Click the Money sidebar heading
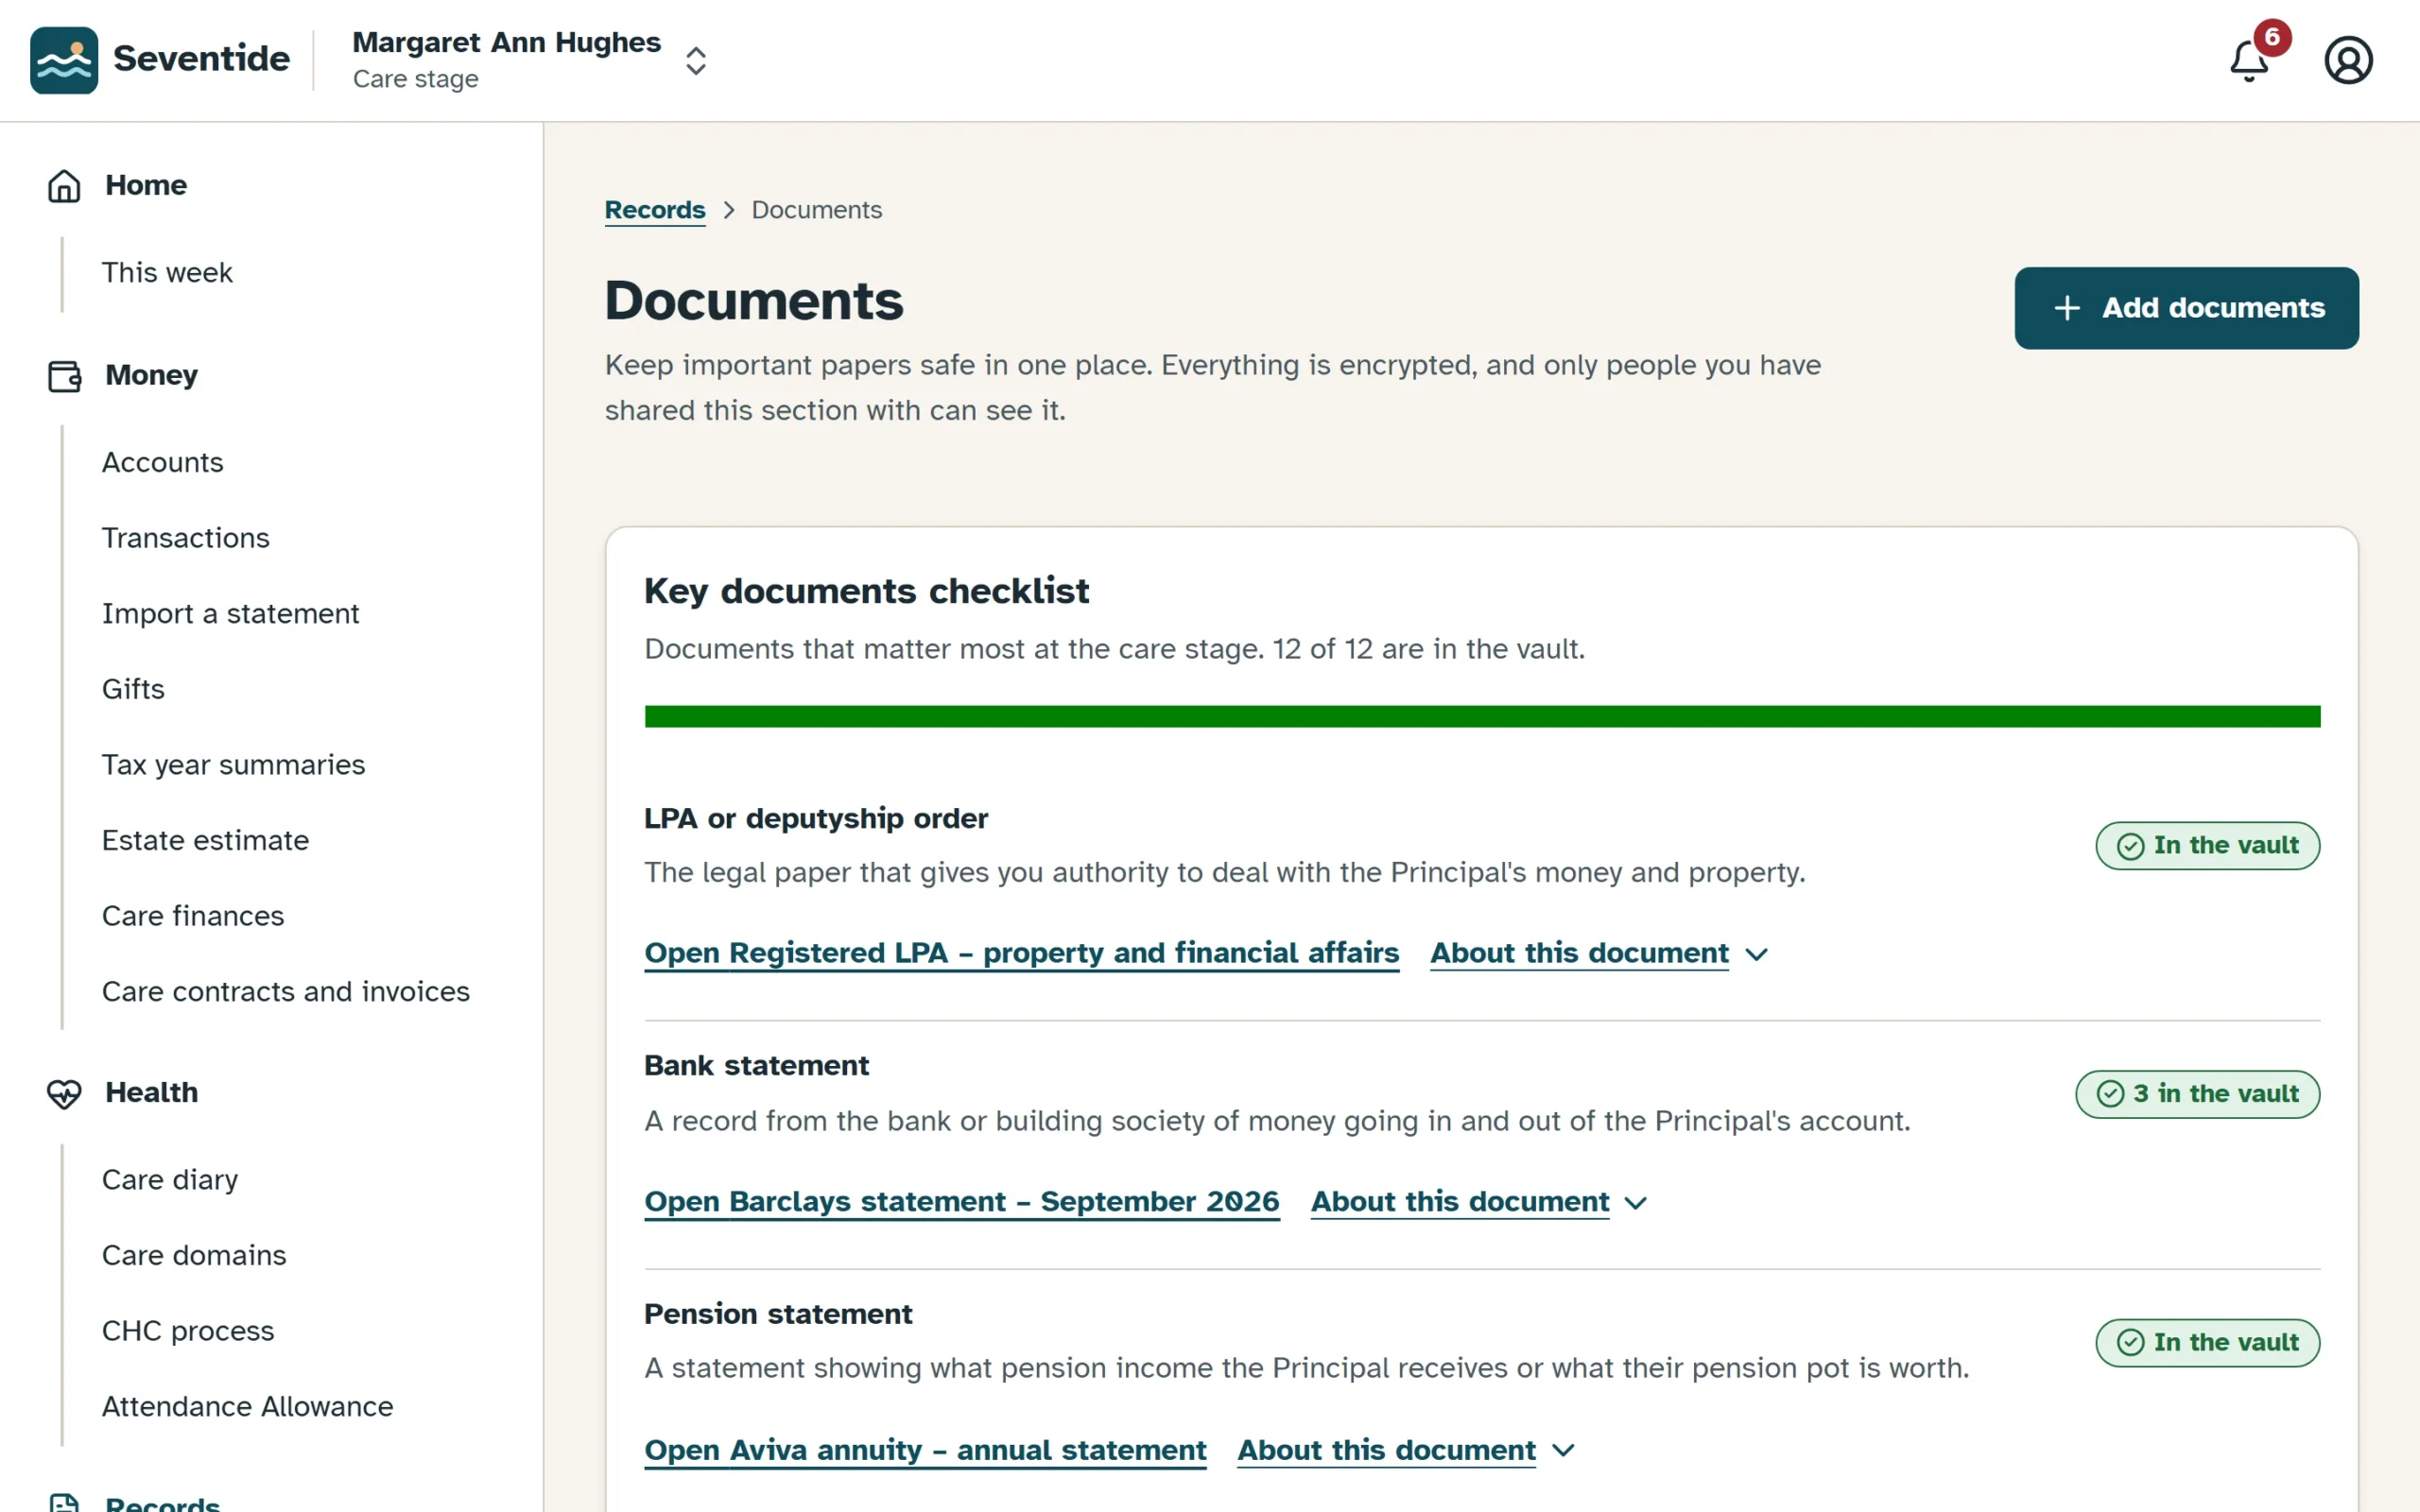 pyautogui.click(x=152, y=376)
